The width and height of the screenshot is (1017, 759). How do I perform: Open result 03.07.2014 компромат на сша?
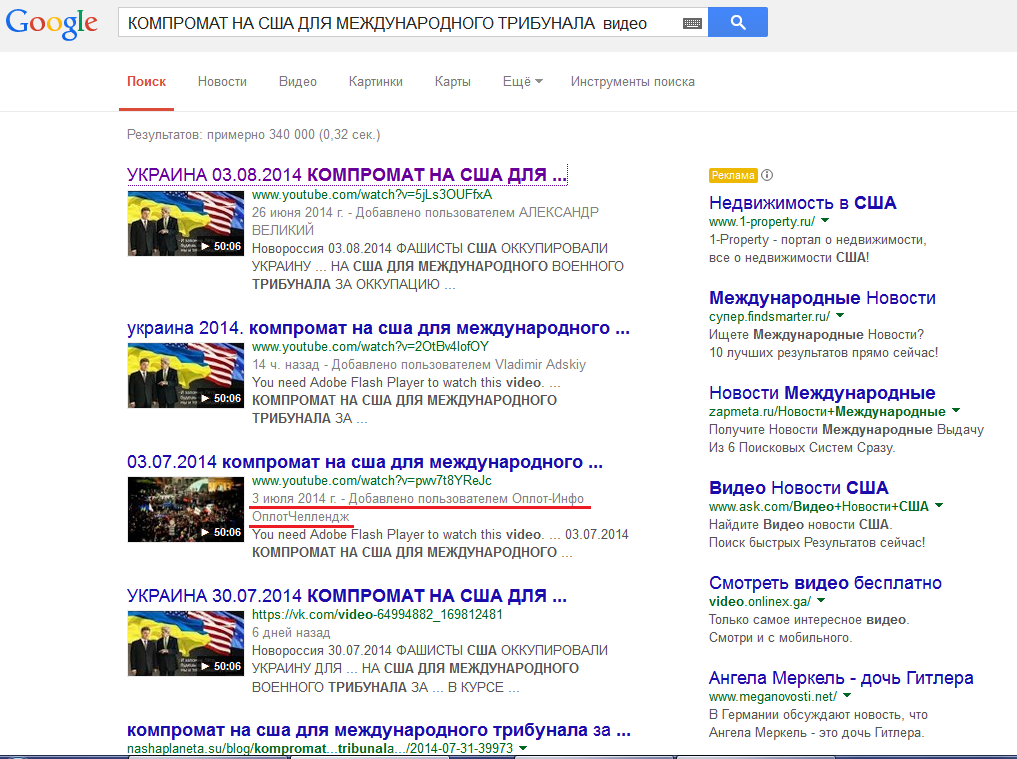click(365, 463)
